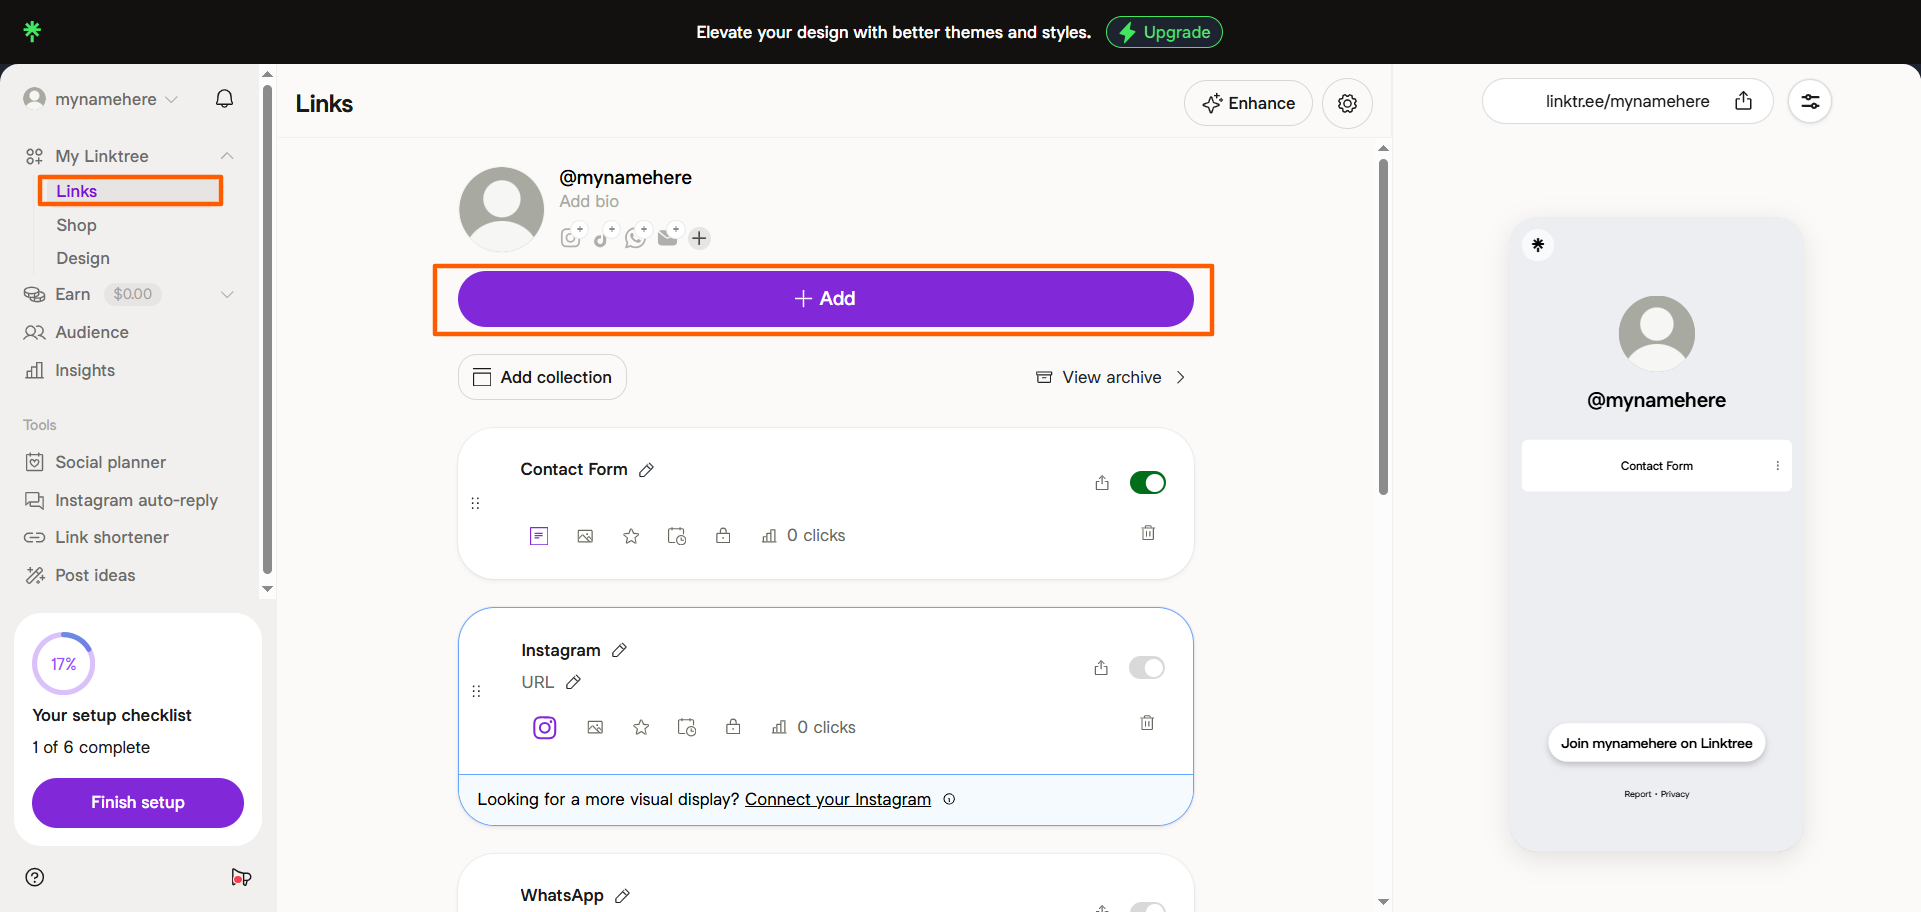Add WhatsApp social icon under bio
1921x912 pixels.
pyautogui.click(x=637, y=237)
